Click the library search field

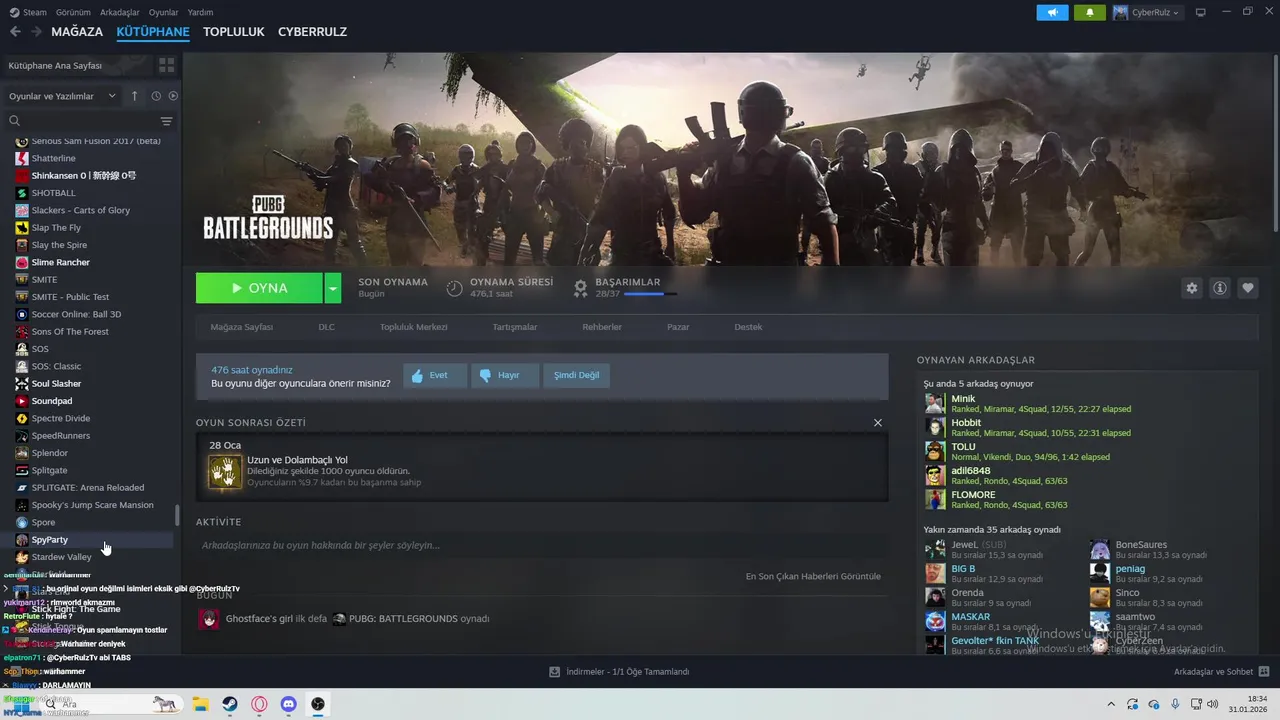click(80, 121)
